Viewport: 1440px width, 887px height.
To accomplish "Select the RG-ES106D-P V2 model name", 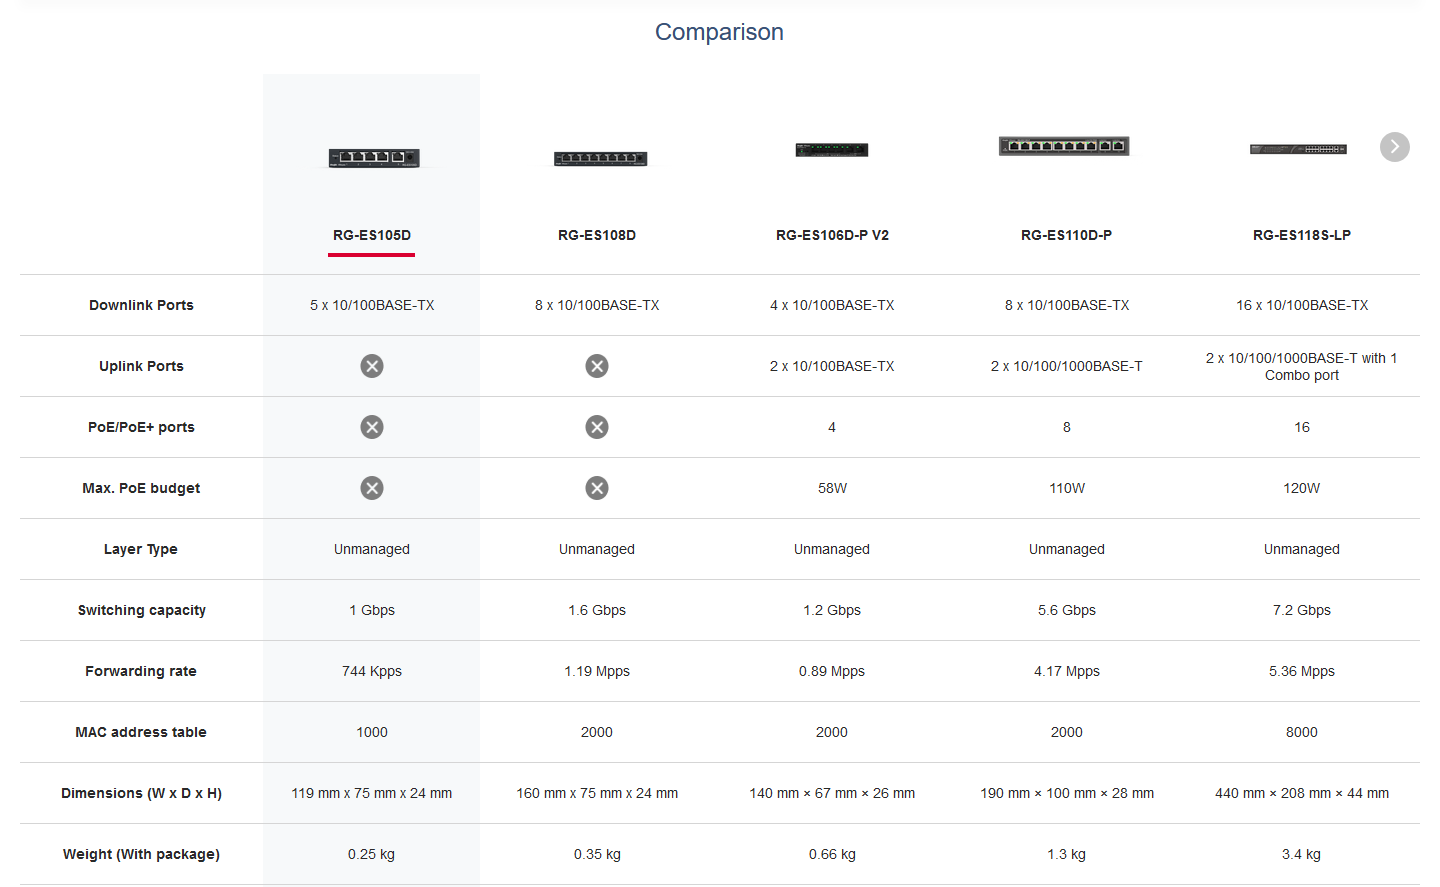I will click(832, 235).
